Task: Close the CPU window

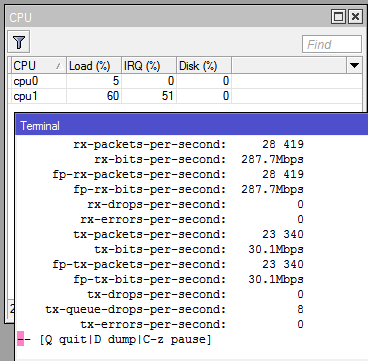Action: tap(355, 17)
